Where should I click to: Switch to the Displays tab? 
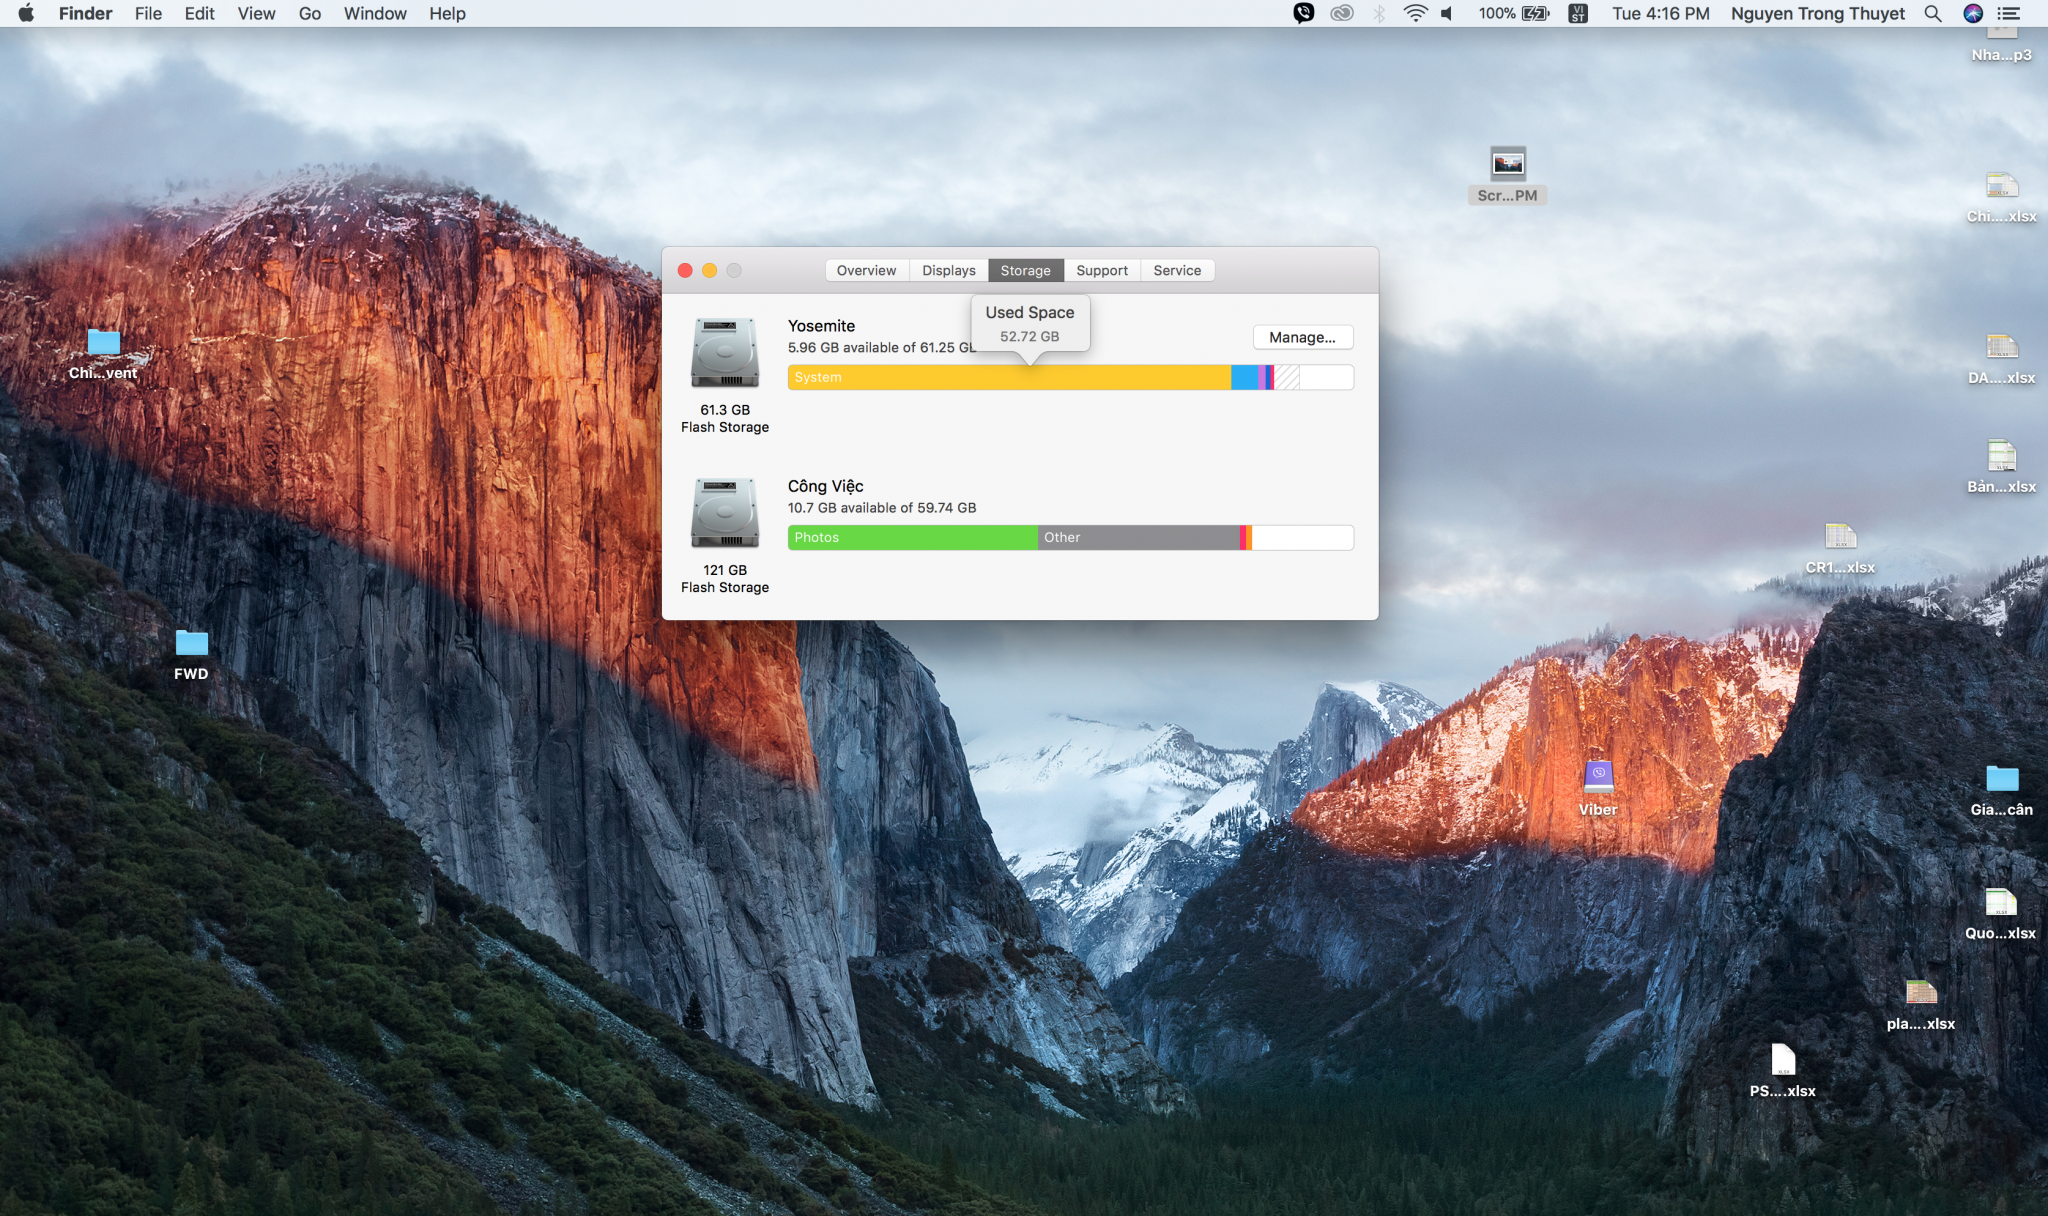click(948, 271)
